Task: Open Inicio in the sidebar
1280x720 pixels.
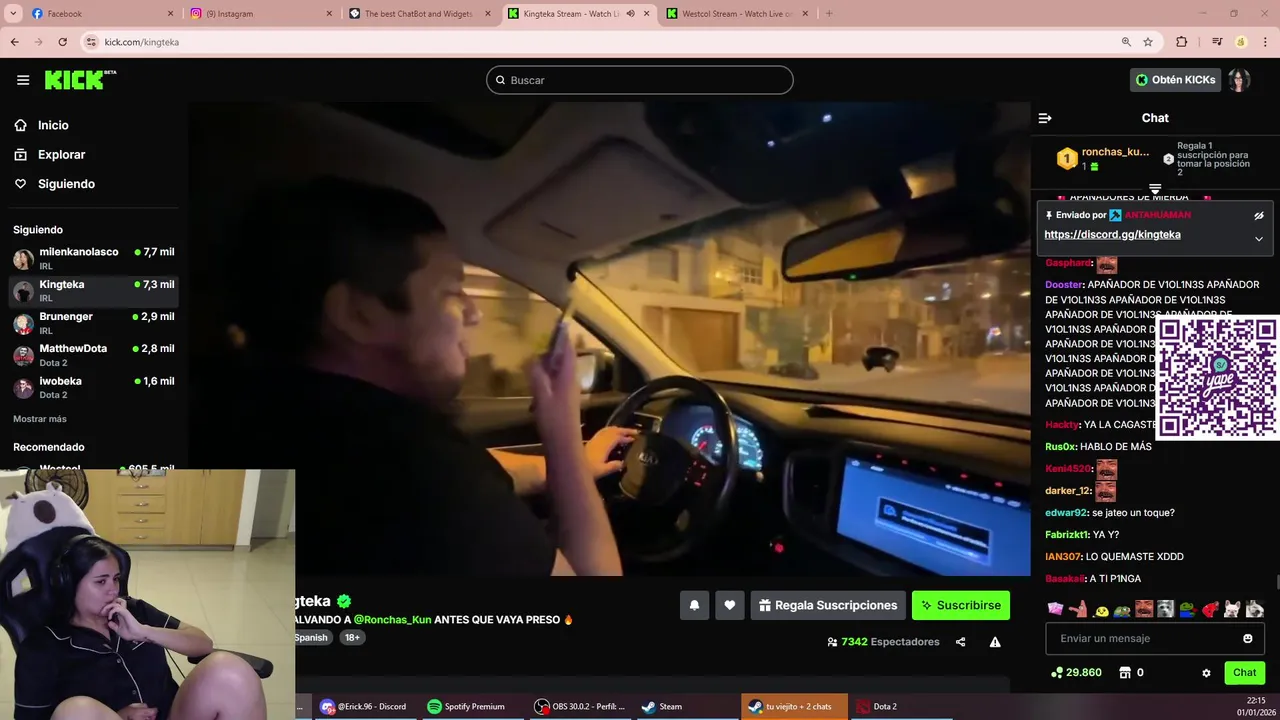Action: (x=53, y=125)
